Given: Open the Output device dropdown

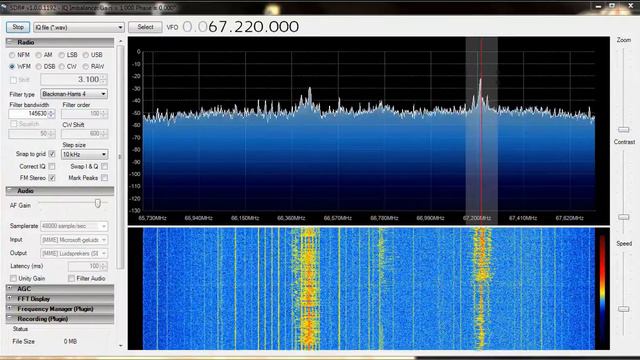Looking at the screenshot, I should click(x=74, y=253).
